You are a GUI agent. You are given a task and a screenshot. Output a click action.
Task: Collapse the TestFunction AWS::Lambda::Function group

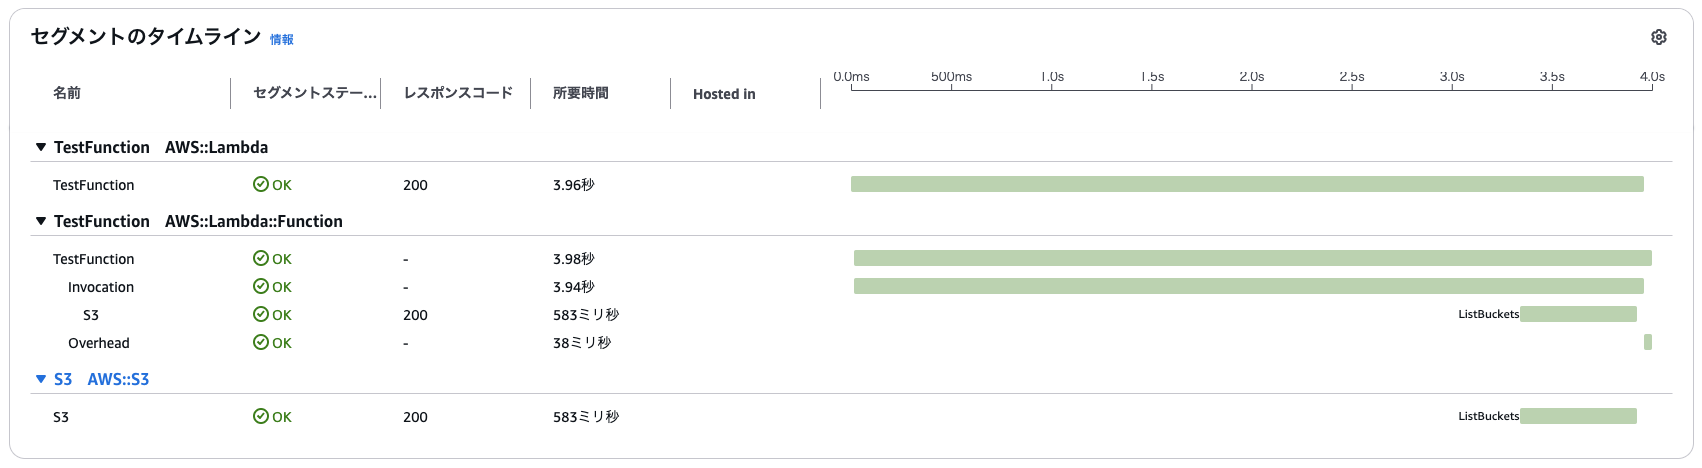coord(41,221)
